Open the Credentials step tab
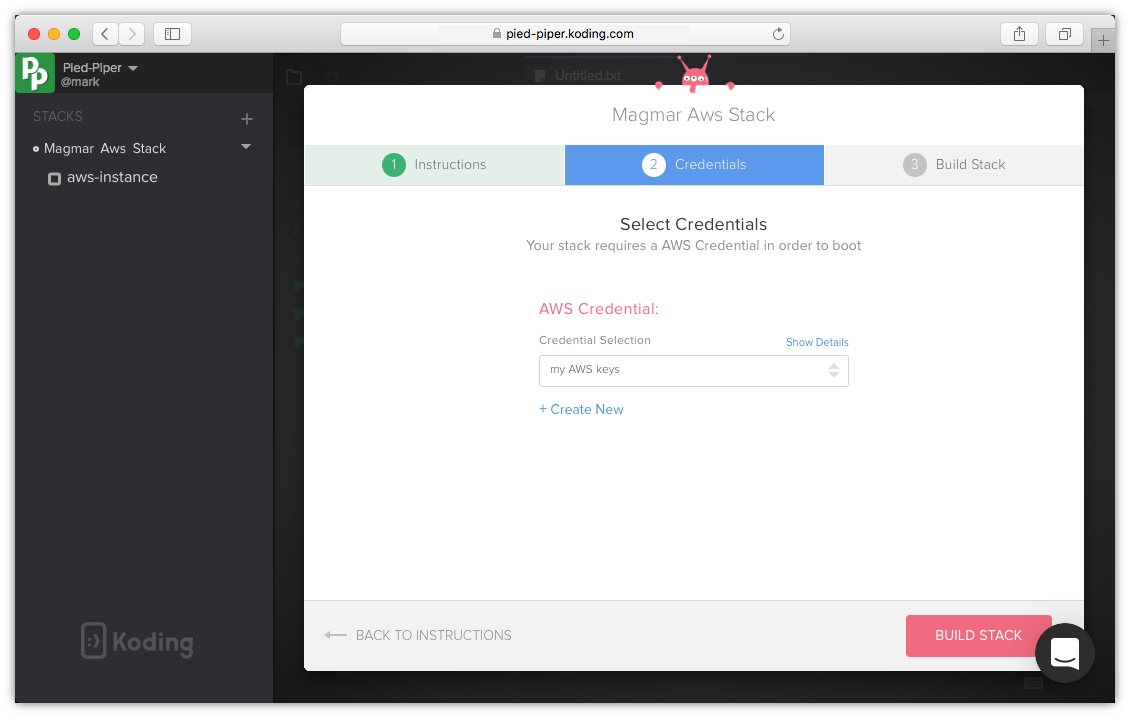This screenshot has height=718, width=1130. [694, 164]
